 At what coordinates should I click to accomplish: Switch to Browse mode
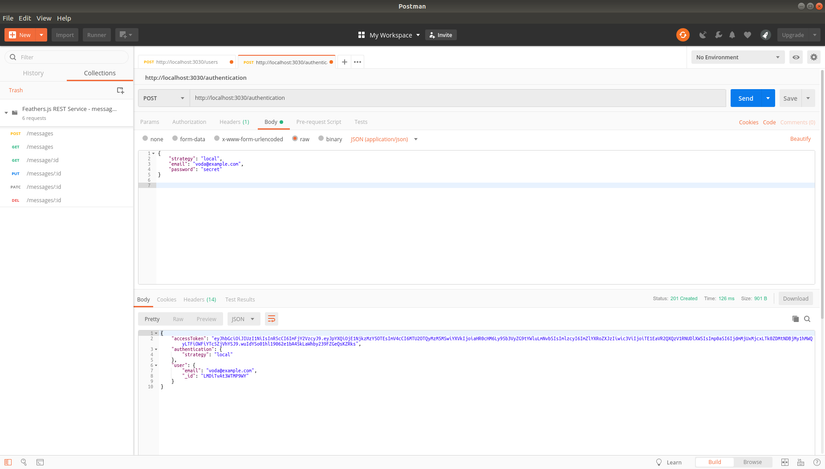pos(752,462)
